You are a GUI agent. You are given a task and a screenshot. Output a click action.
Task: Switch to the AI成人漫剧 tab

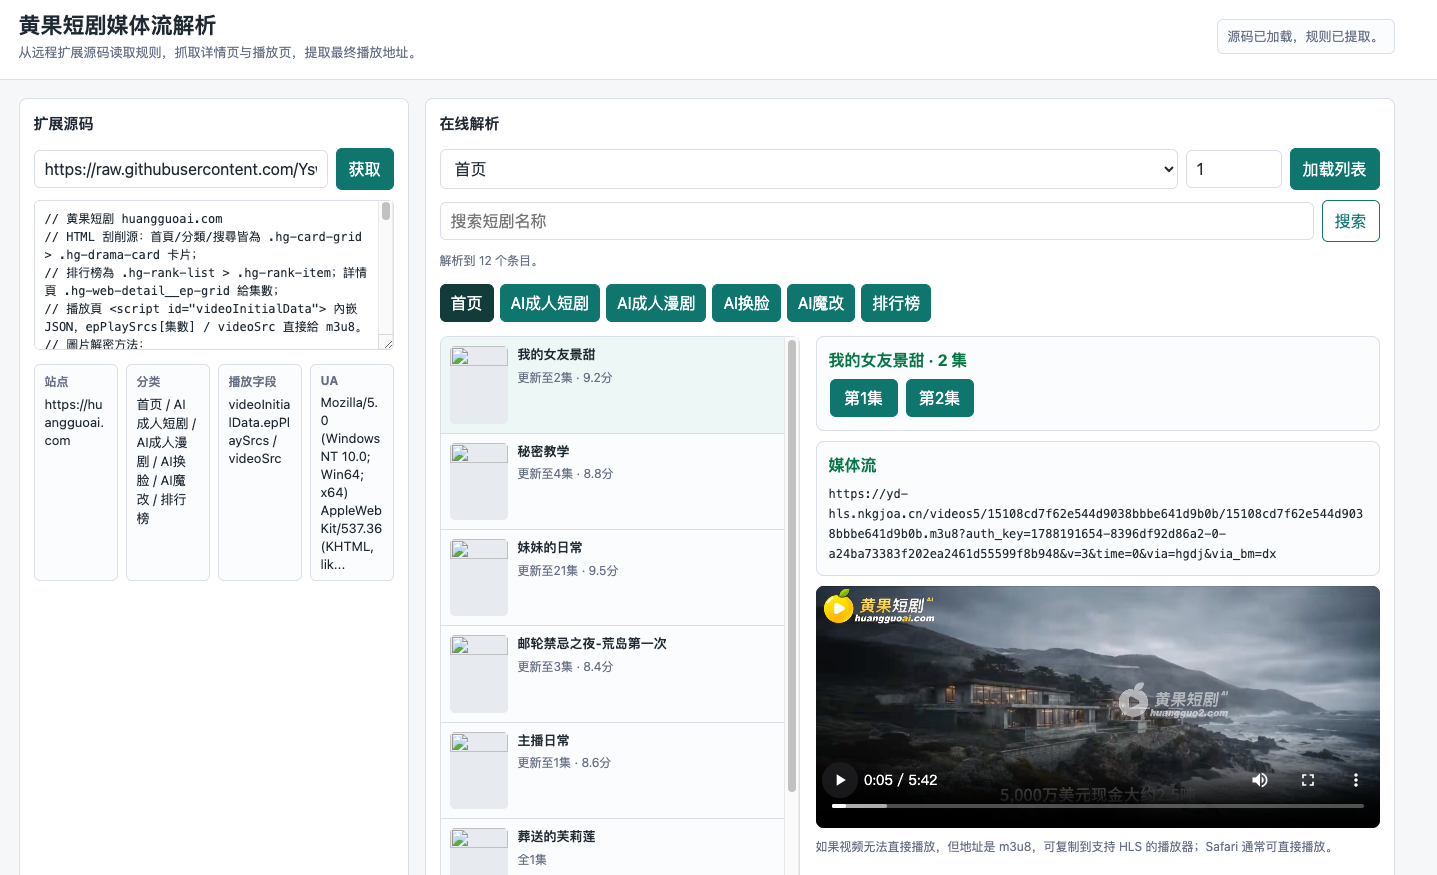point(656,303)
